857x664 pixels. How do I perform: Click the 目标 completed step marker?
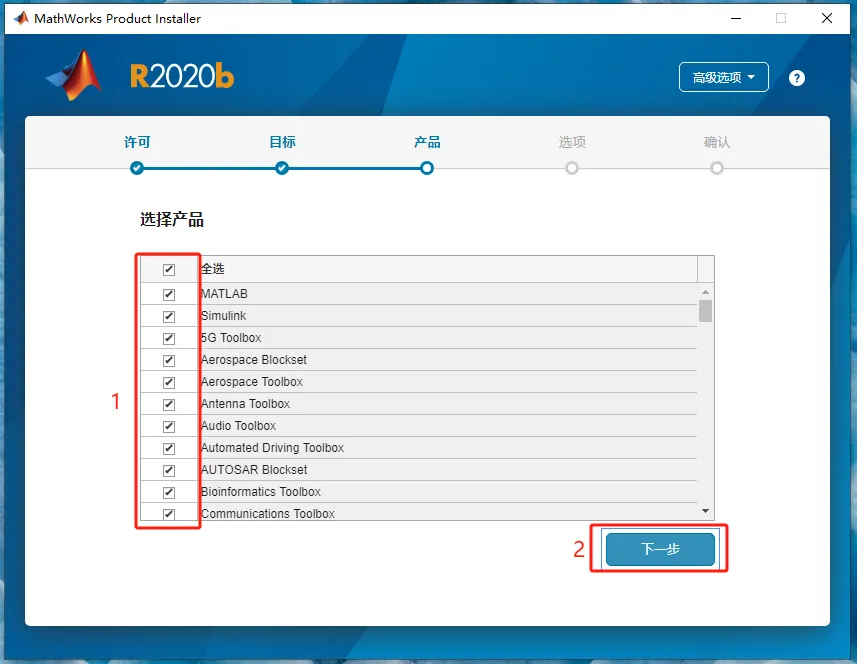(x=282, y=168)
